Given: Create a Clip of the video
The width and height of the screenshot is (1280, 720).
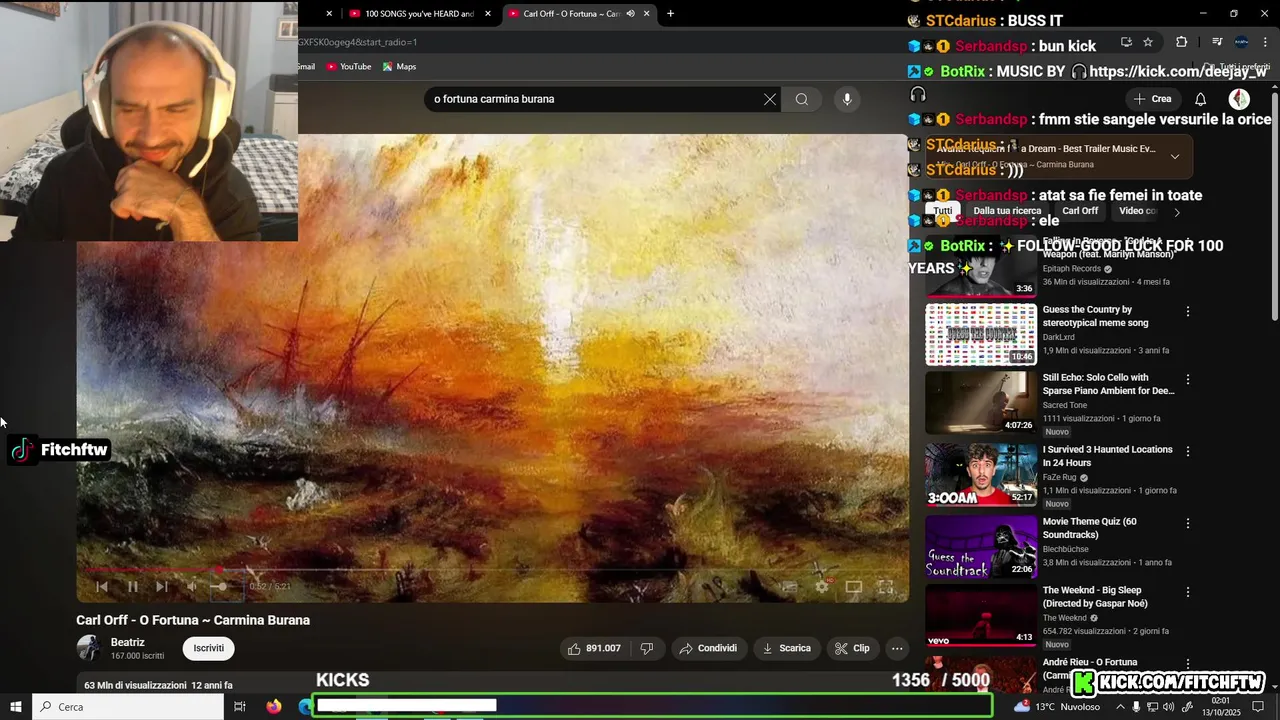Looking at the screenshot, I should click(851, 648).
